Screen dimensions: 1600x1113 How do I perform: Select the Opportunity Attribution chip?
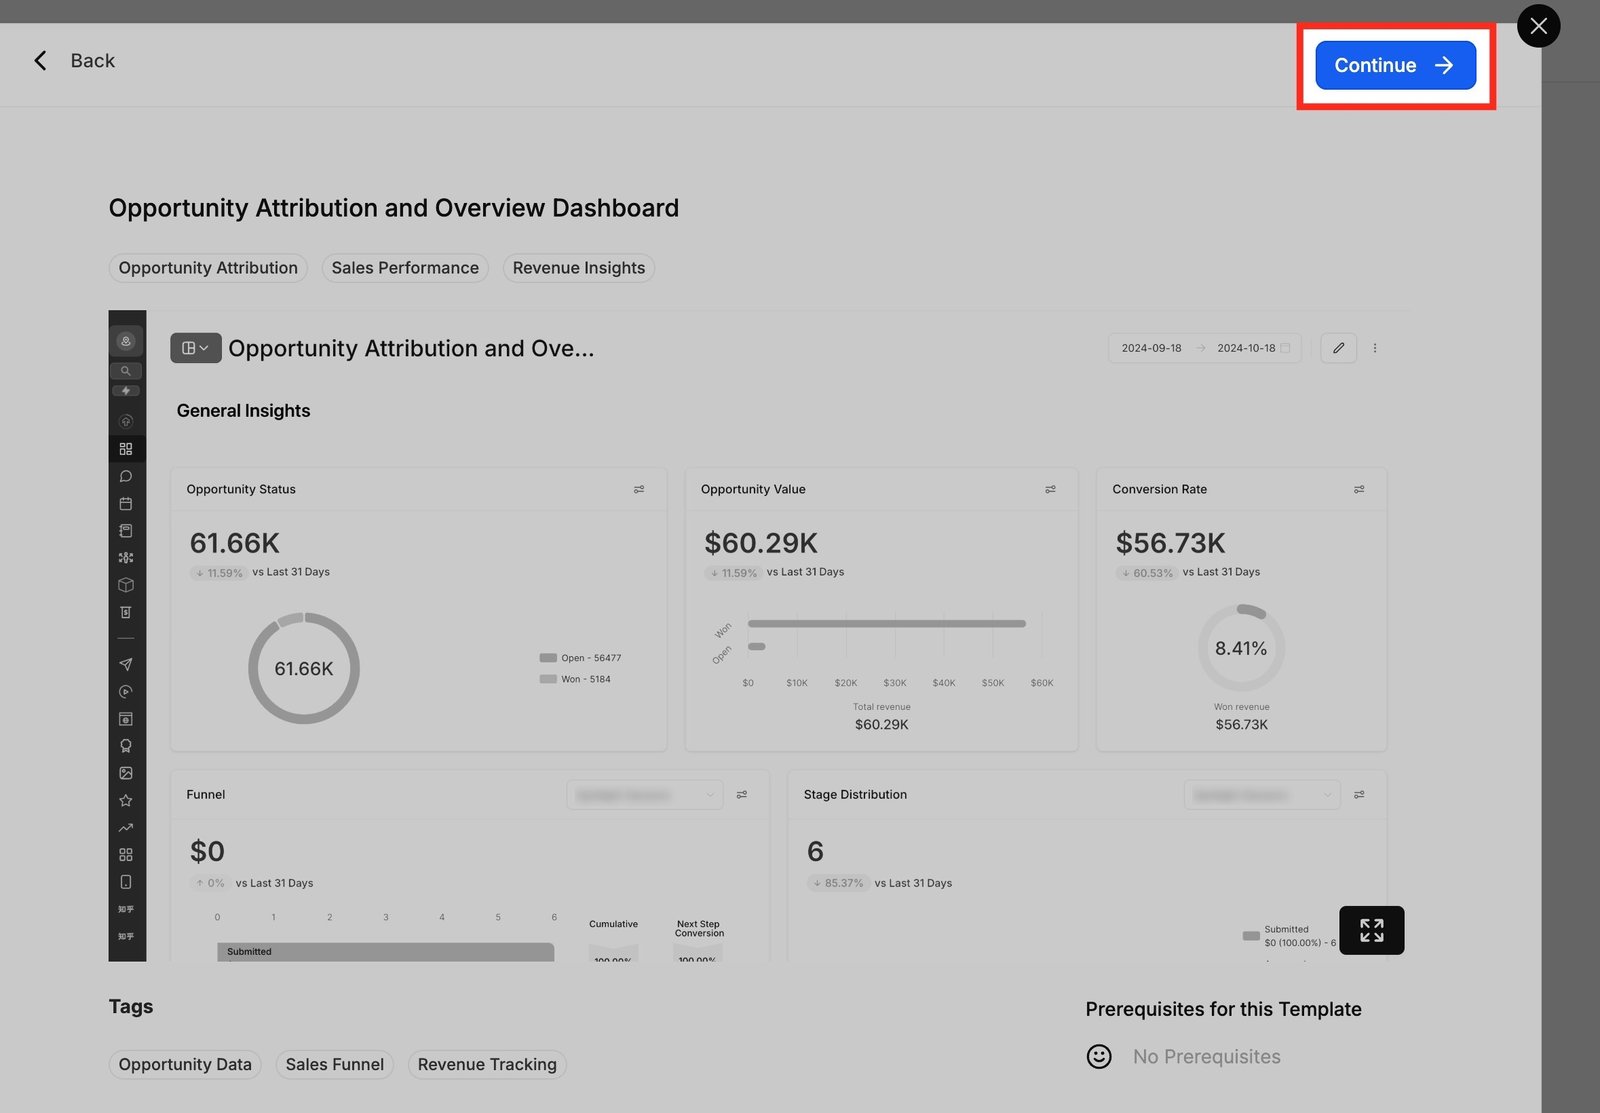[208, 268]
